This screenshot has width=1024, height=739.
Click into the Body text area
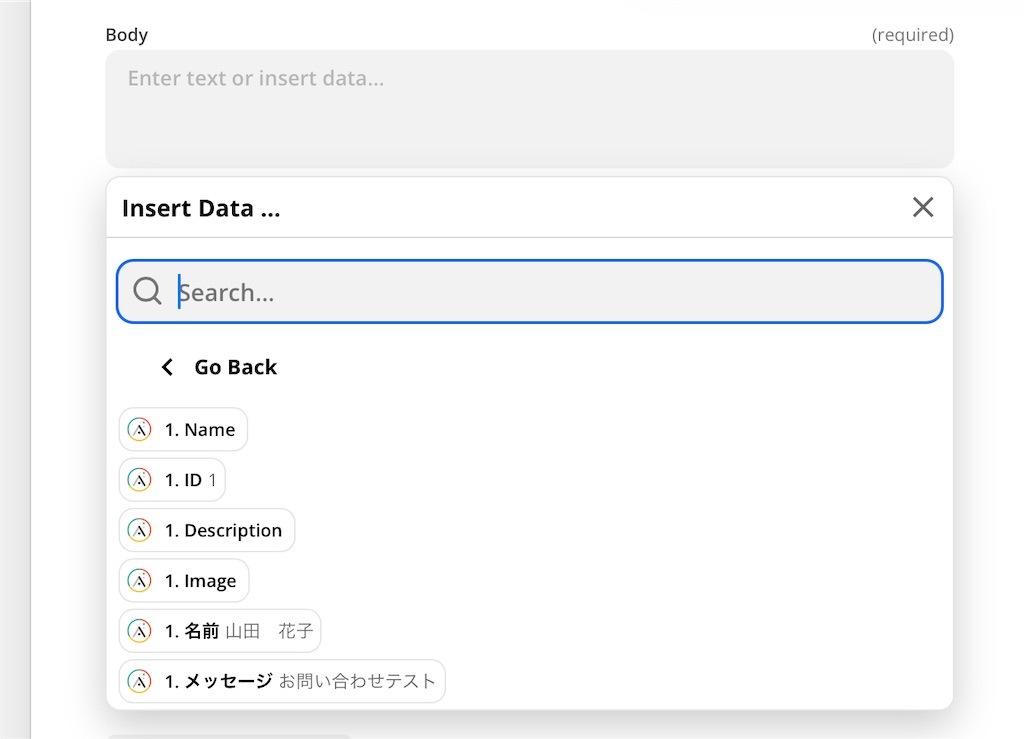529,108
